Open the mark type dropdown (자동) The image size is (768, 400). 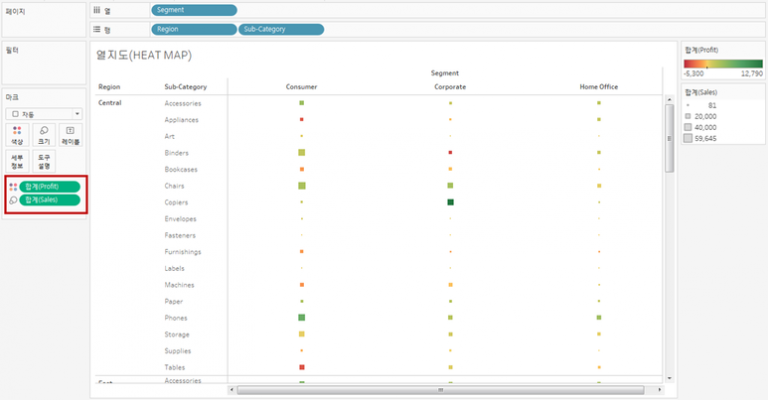coord(44,114)
